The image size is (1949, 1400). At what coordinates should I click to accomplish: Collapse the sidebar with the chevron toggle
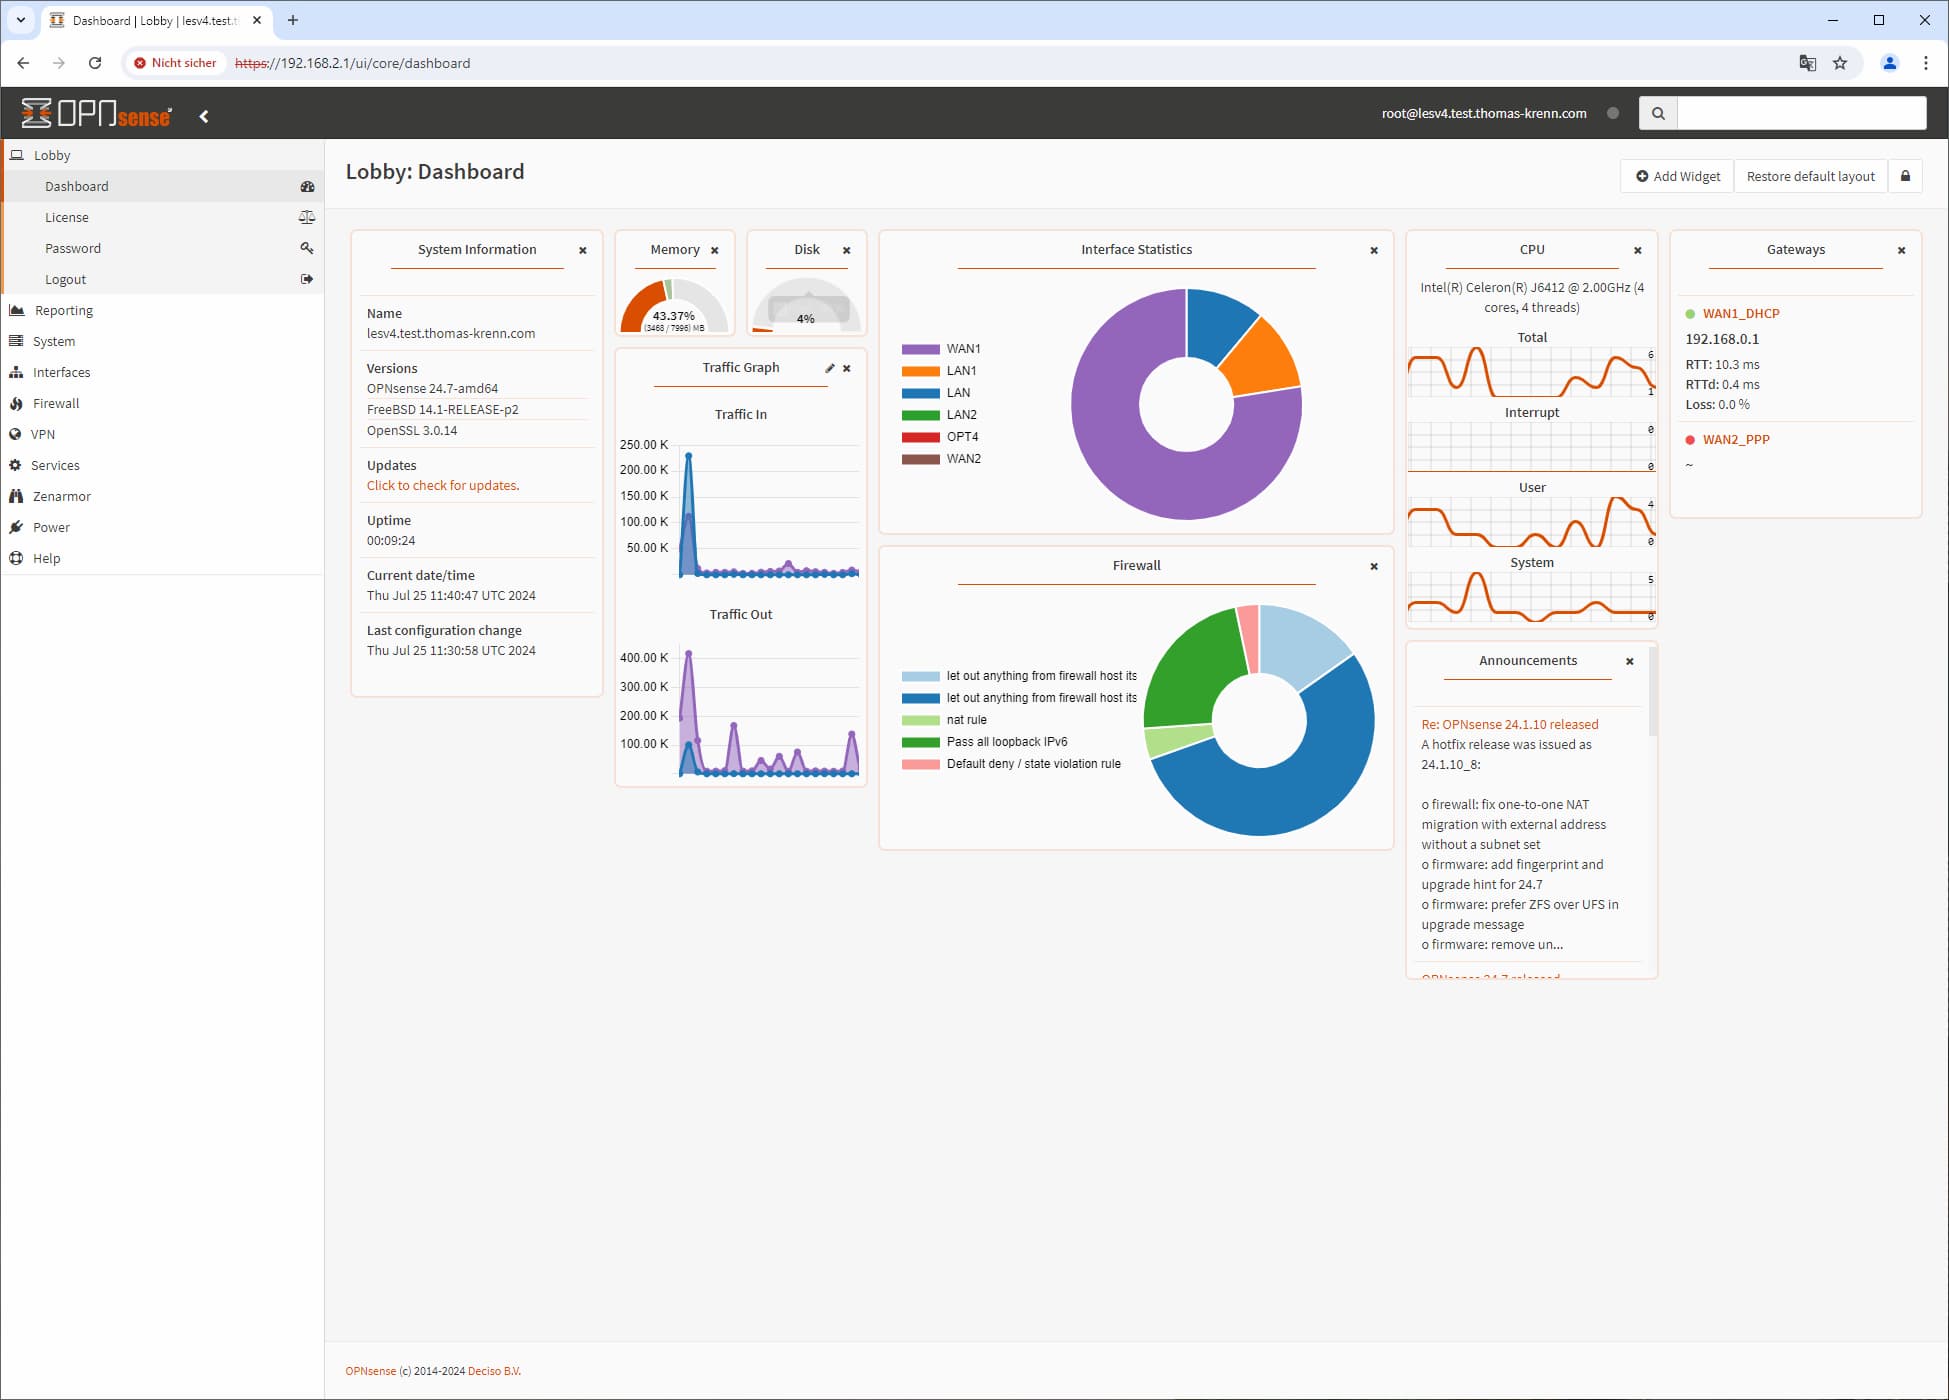(x=204, y=116)
